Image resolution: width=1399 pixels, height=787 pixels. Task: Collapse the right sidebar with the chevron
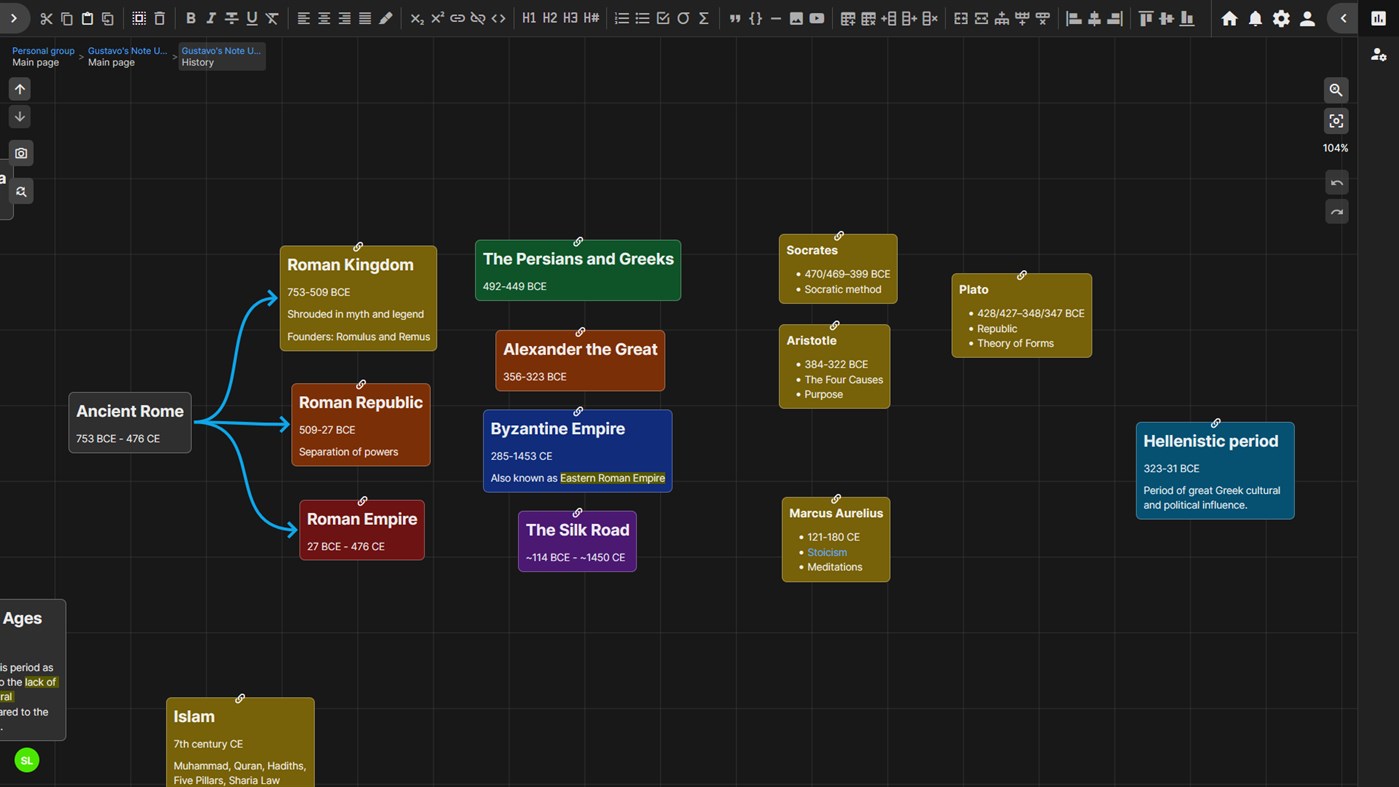[x=1342, y=18]
